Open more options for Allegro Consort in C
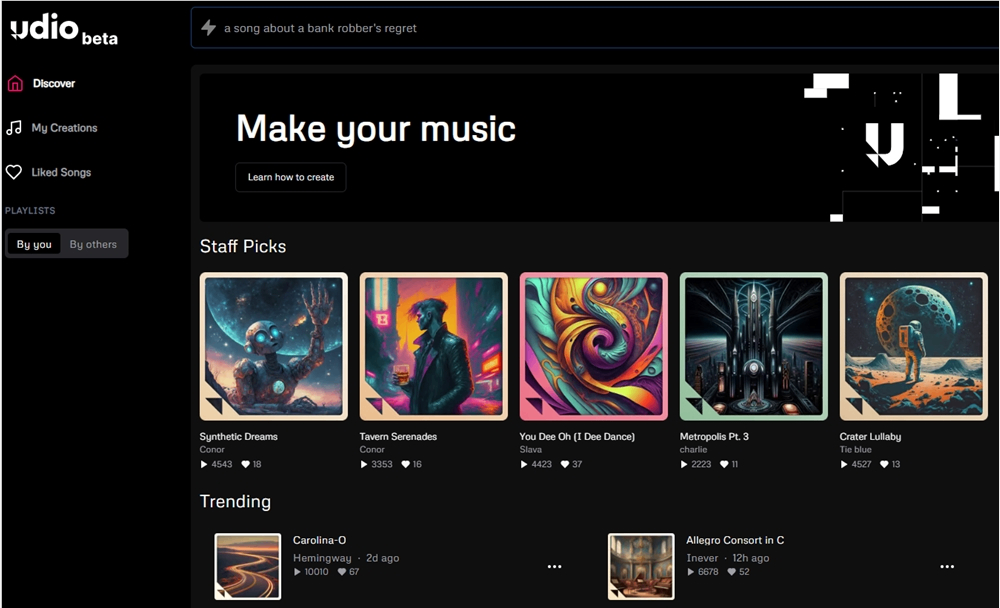The image size is (1000, 608). [946, 567]
